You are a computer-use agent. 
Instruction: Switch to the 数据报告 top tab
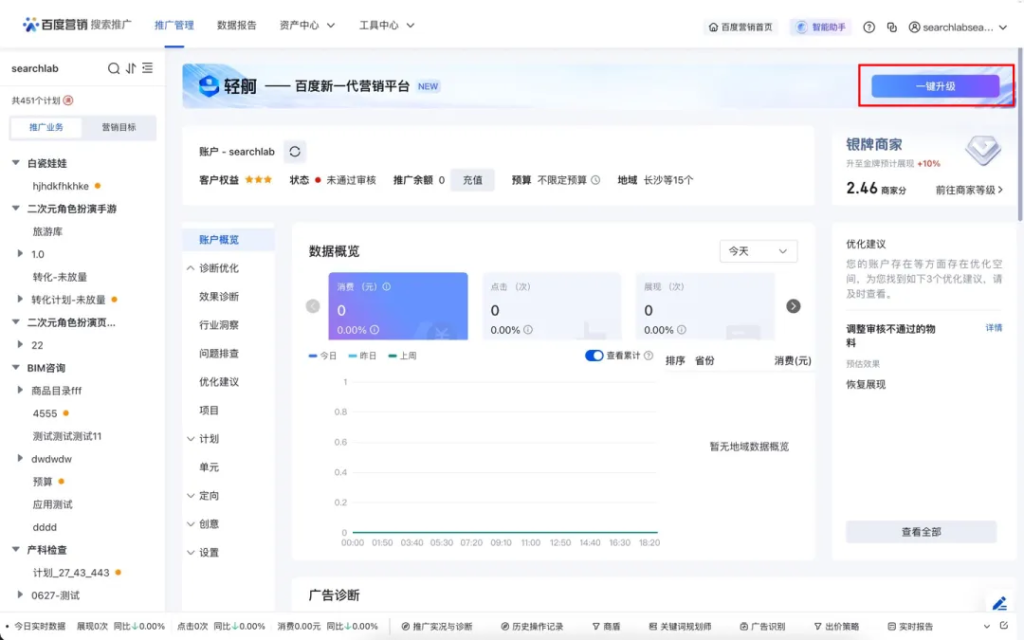[x=236, y=25]
